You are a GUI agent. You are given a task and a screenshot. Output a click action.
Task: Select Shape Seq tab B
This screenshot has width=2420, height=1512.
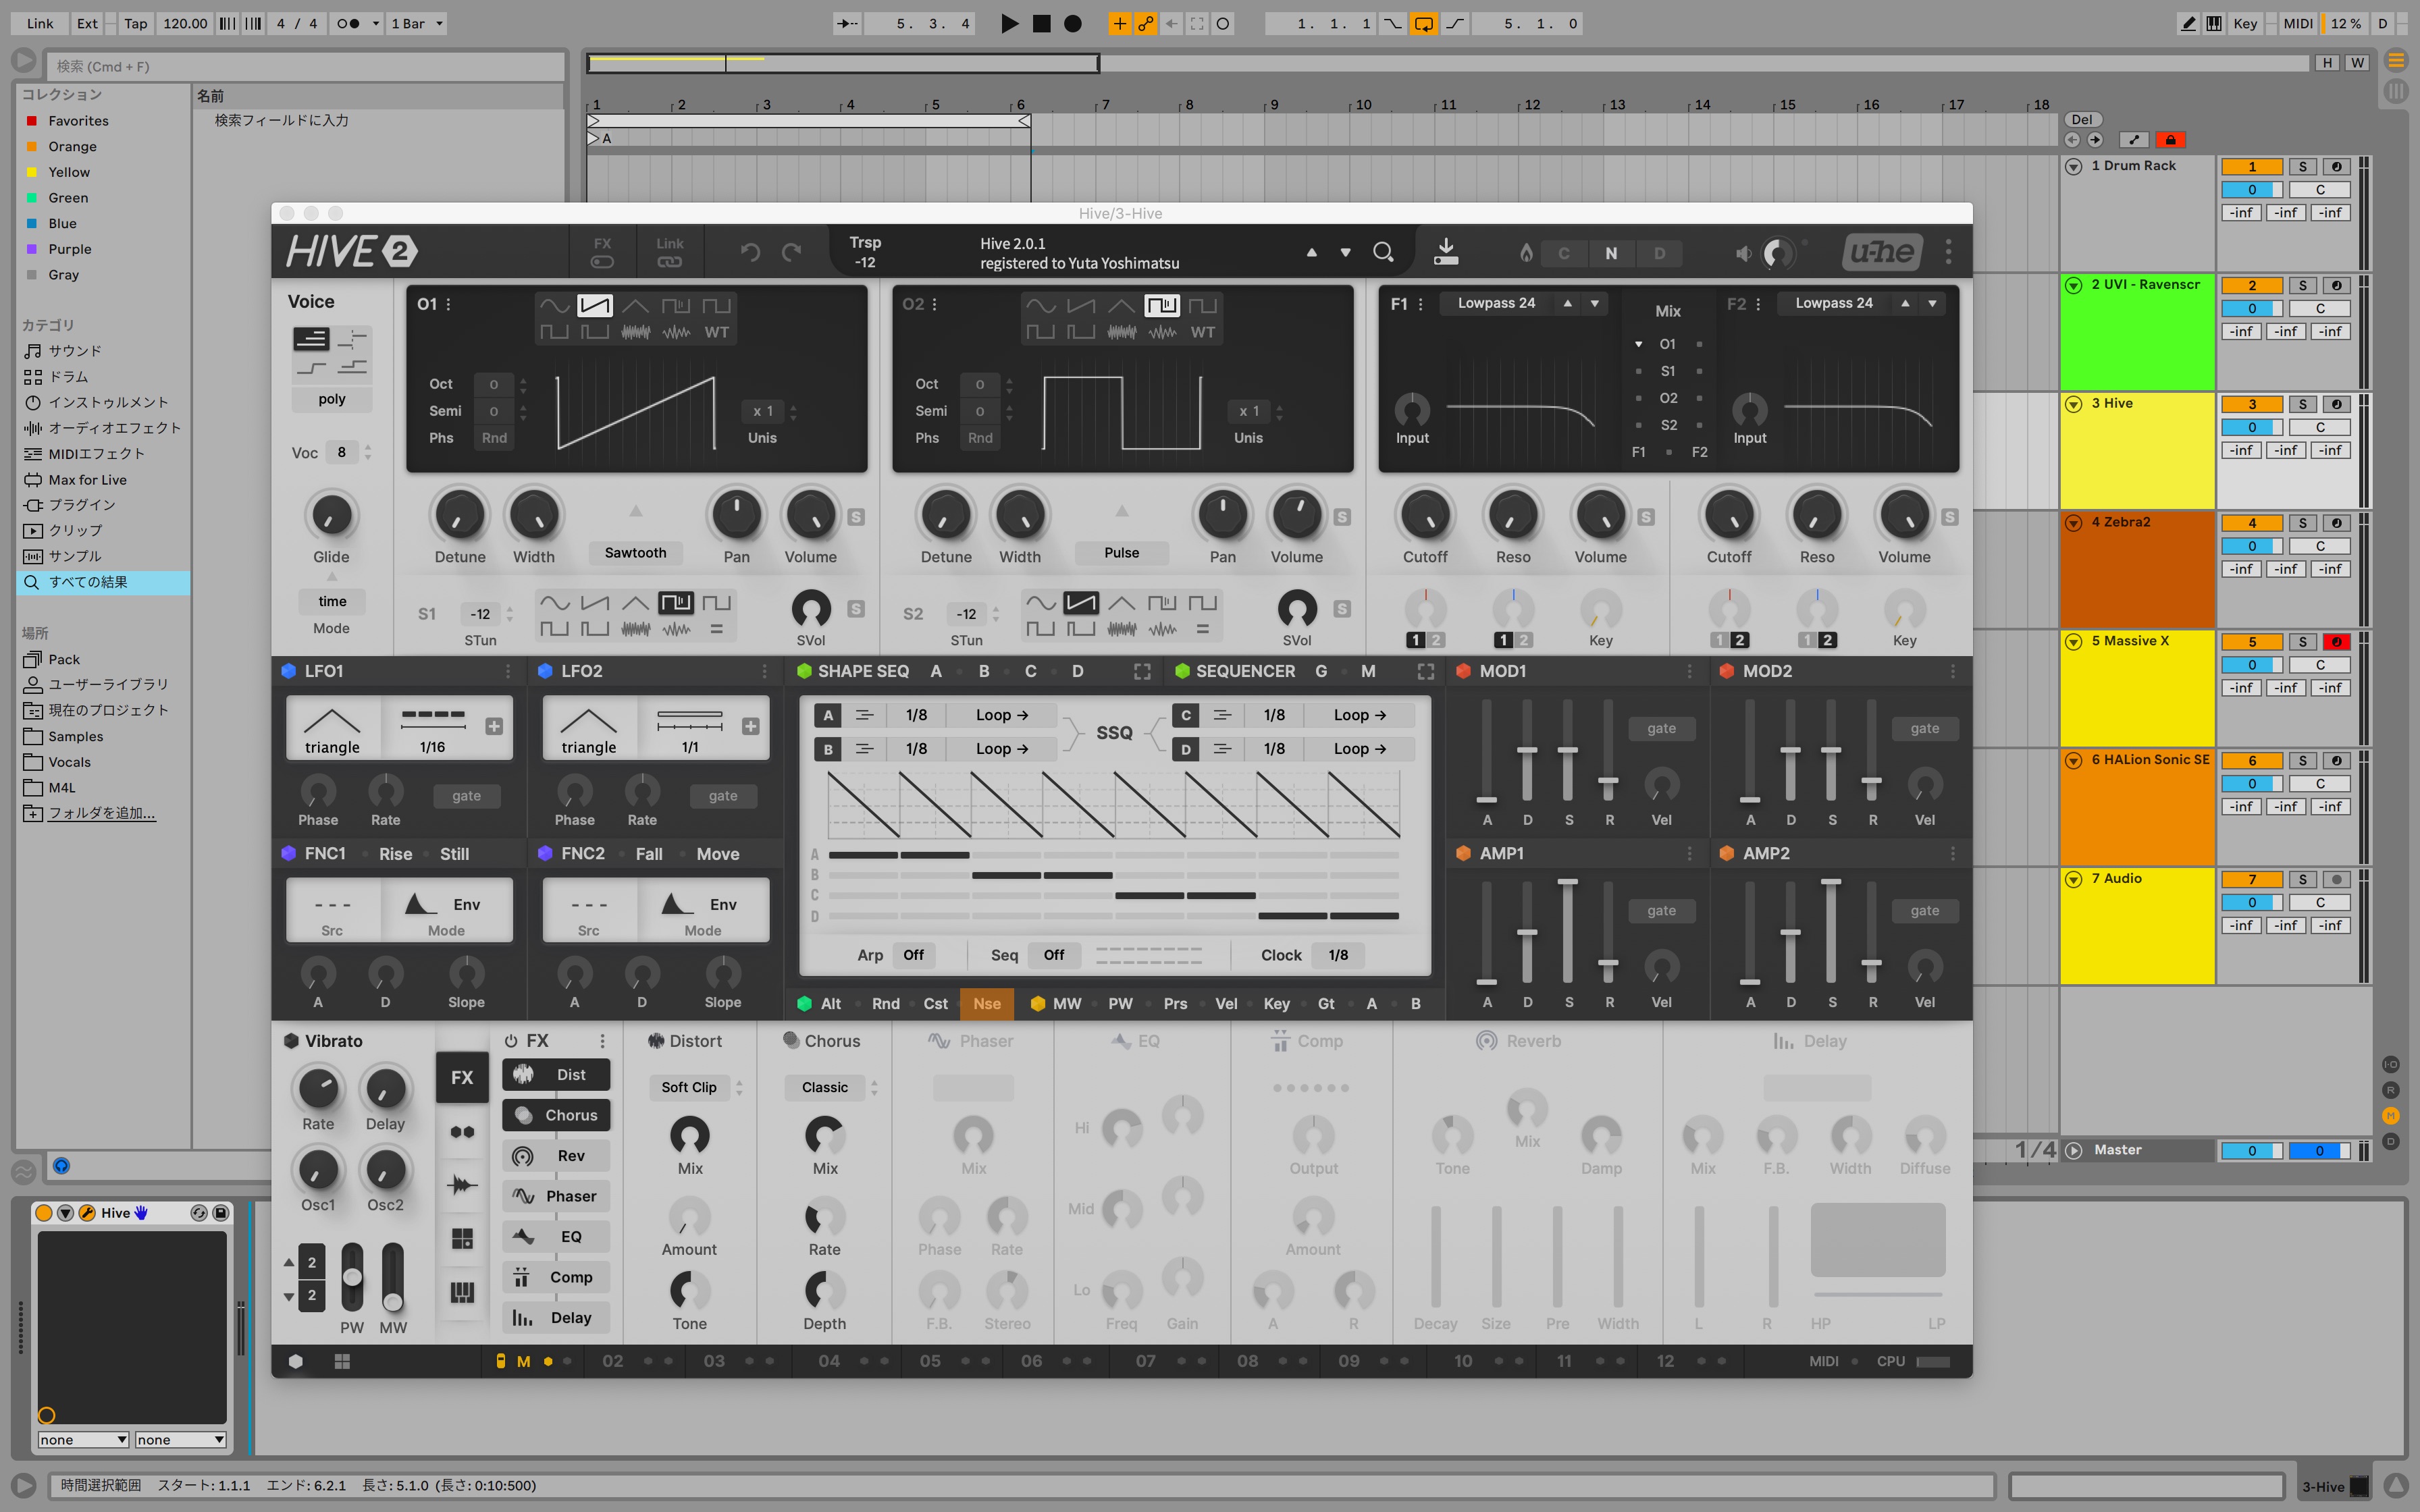[984, 672]
